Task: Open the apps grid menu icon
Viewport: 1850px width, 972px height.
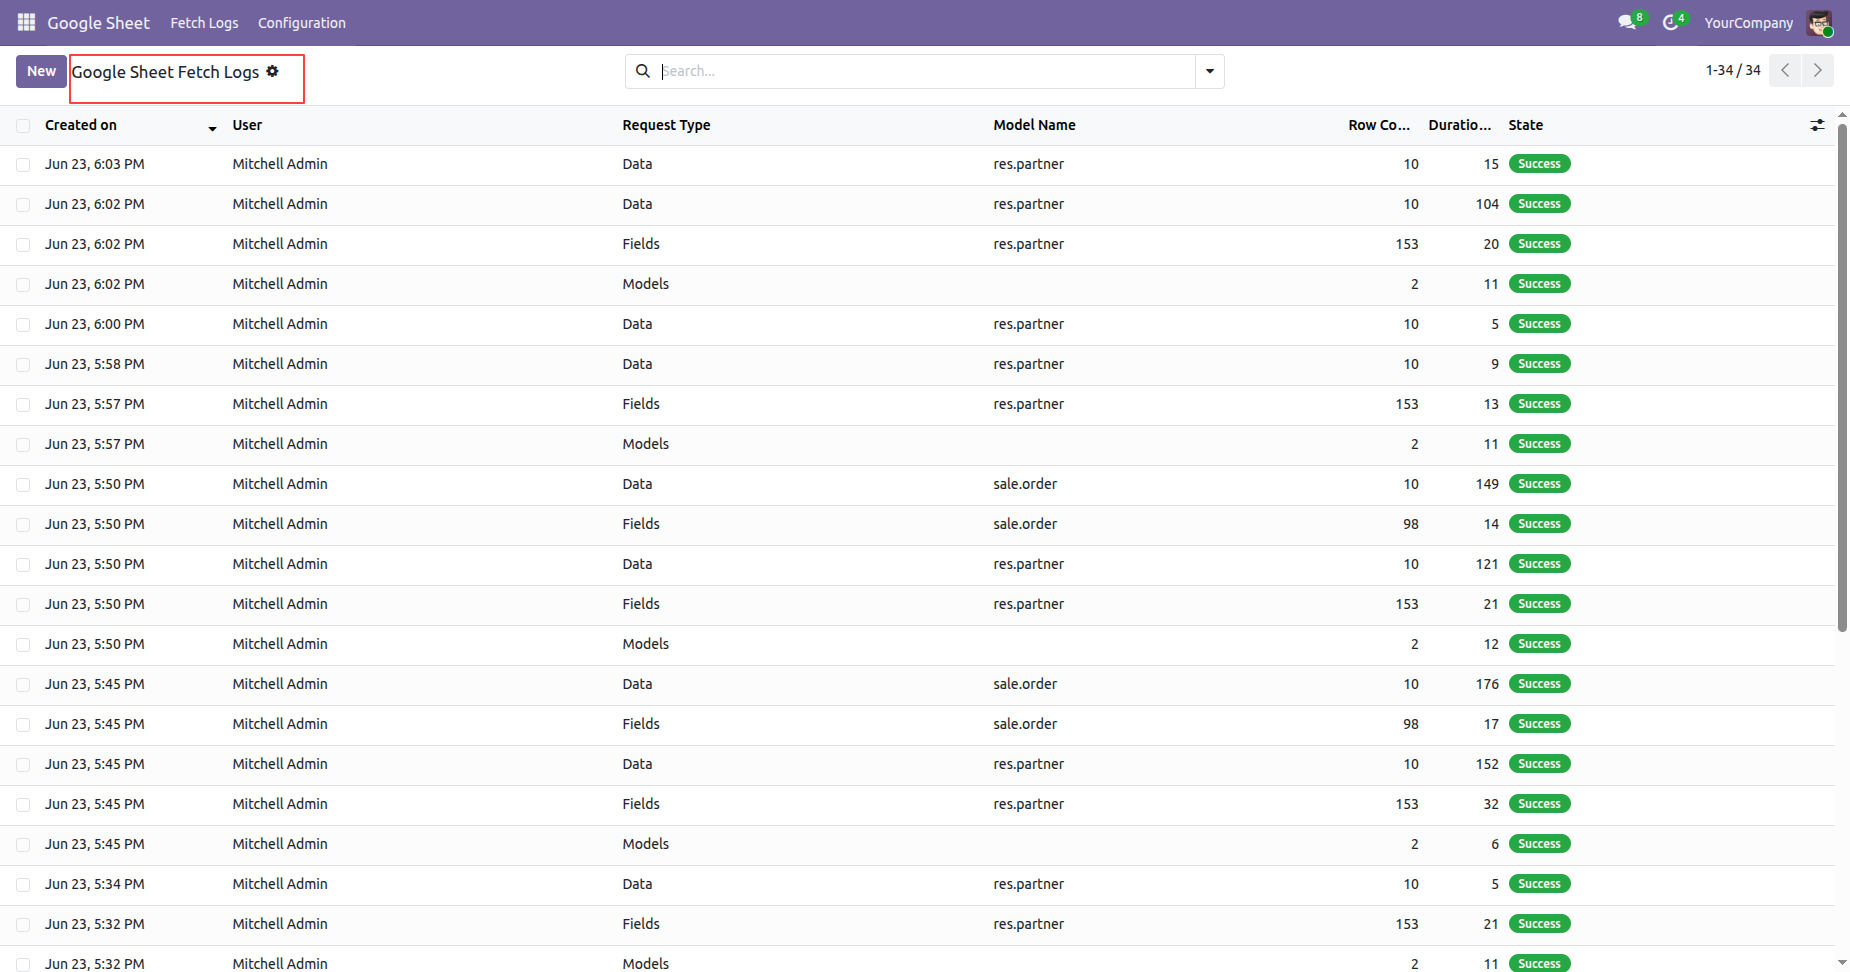Action: [26, 22]
